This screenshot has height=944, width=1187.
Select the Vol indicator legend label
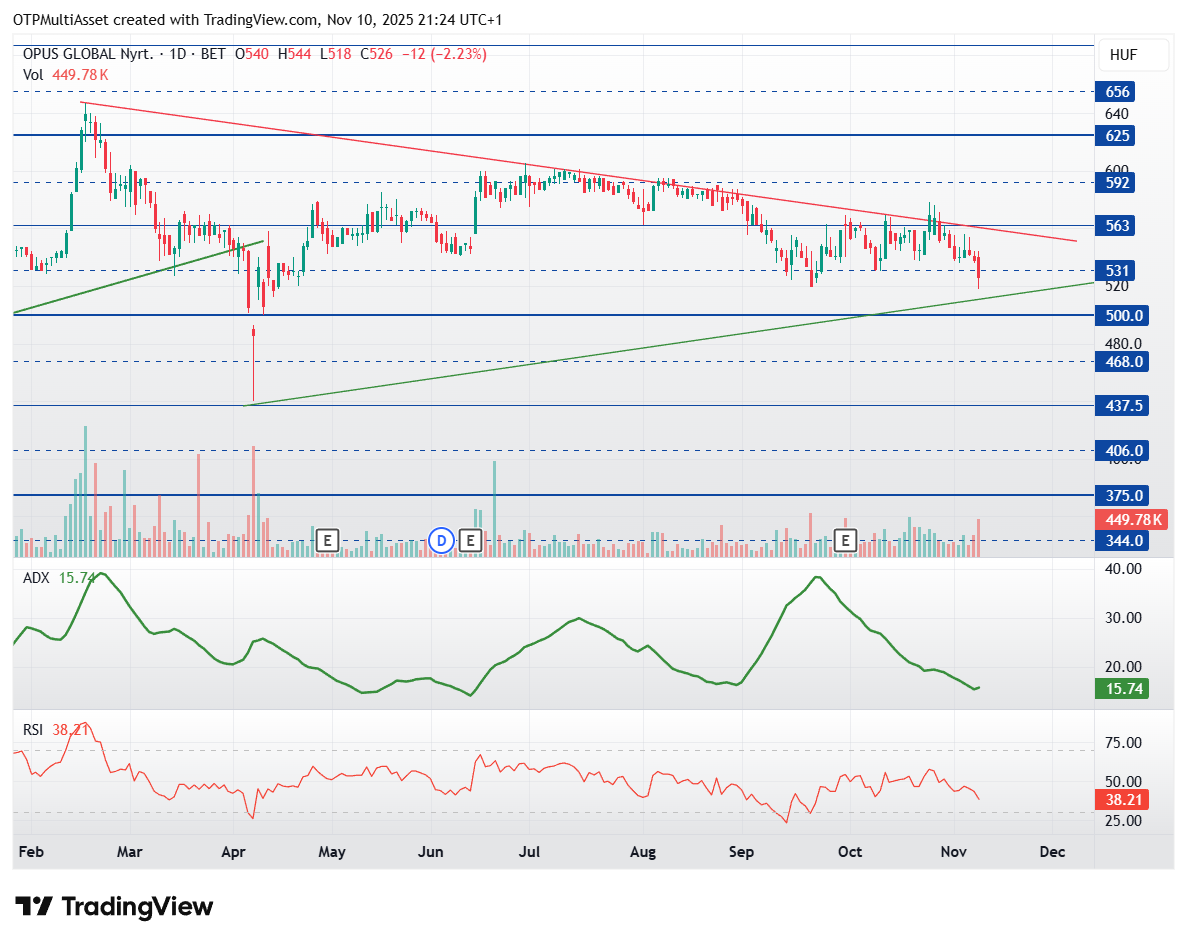coord(32,75)
